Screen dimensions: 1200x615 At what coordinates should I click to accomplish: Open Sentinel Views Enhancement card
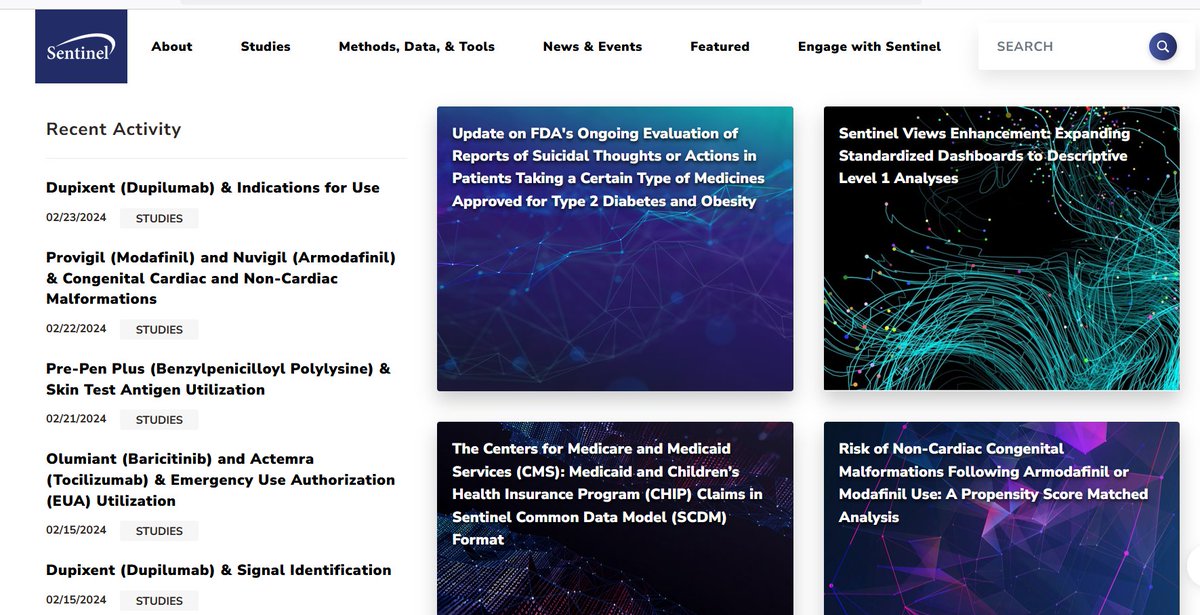click(1001, 248)
